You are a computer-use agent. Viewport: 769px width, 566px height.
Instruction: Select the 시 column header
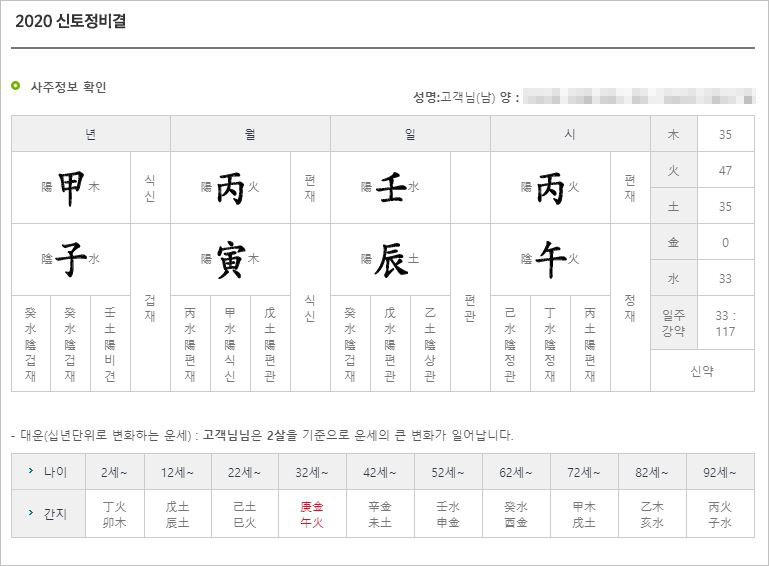570,133
